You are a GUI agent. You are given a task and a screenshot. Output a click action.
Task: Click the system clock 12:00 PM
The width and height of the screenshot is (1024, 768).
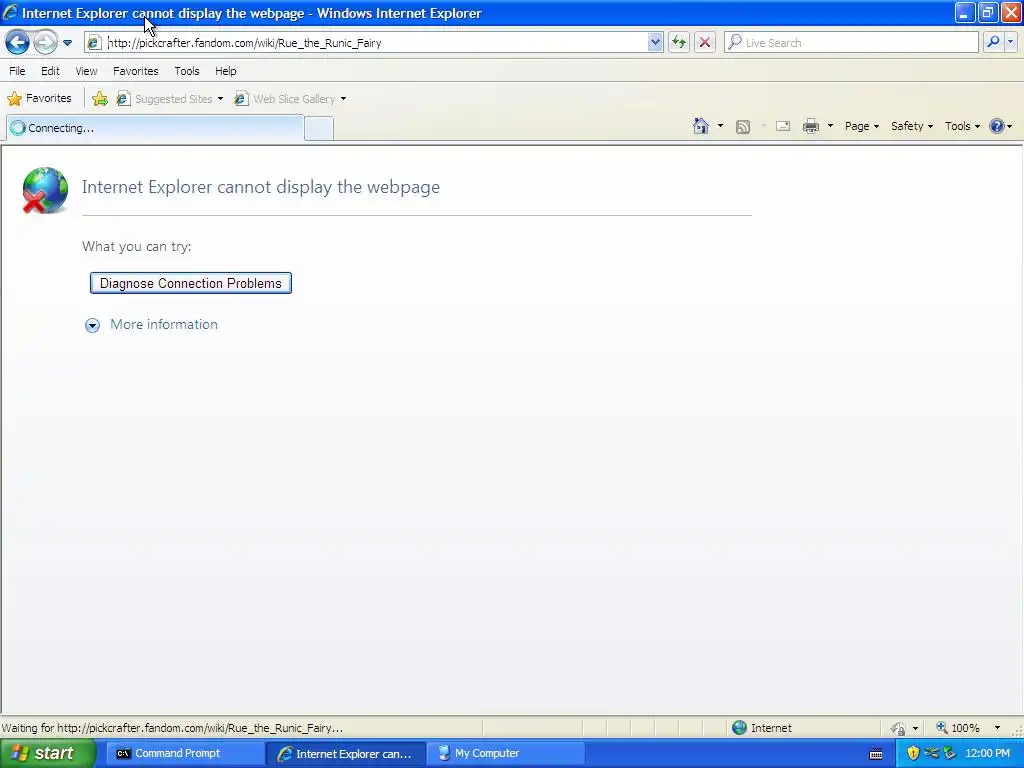[987, 754]
